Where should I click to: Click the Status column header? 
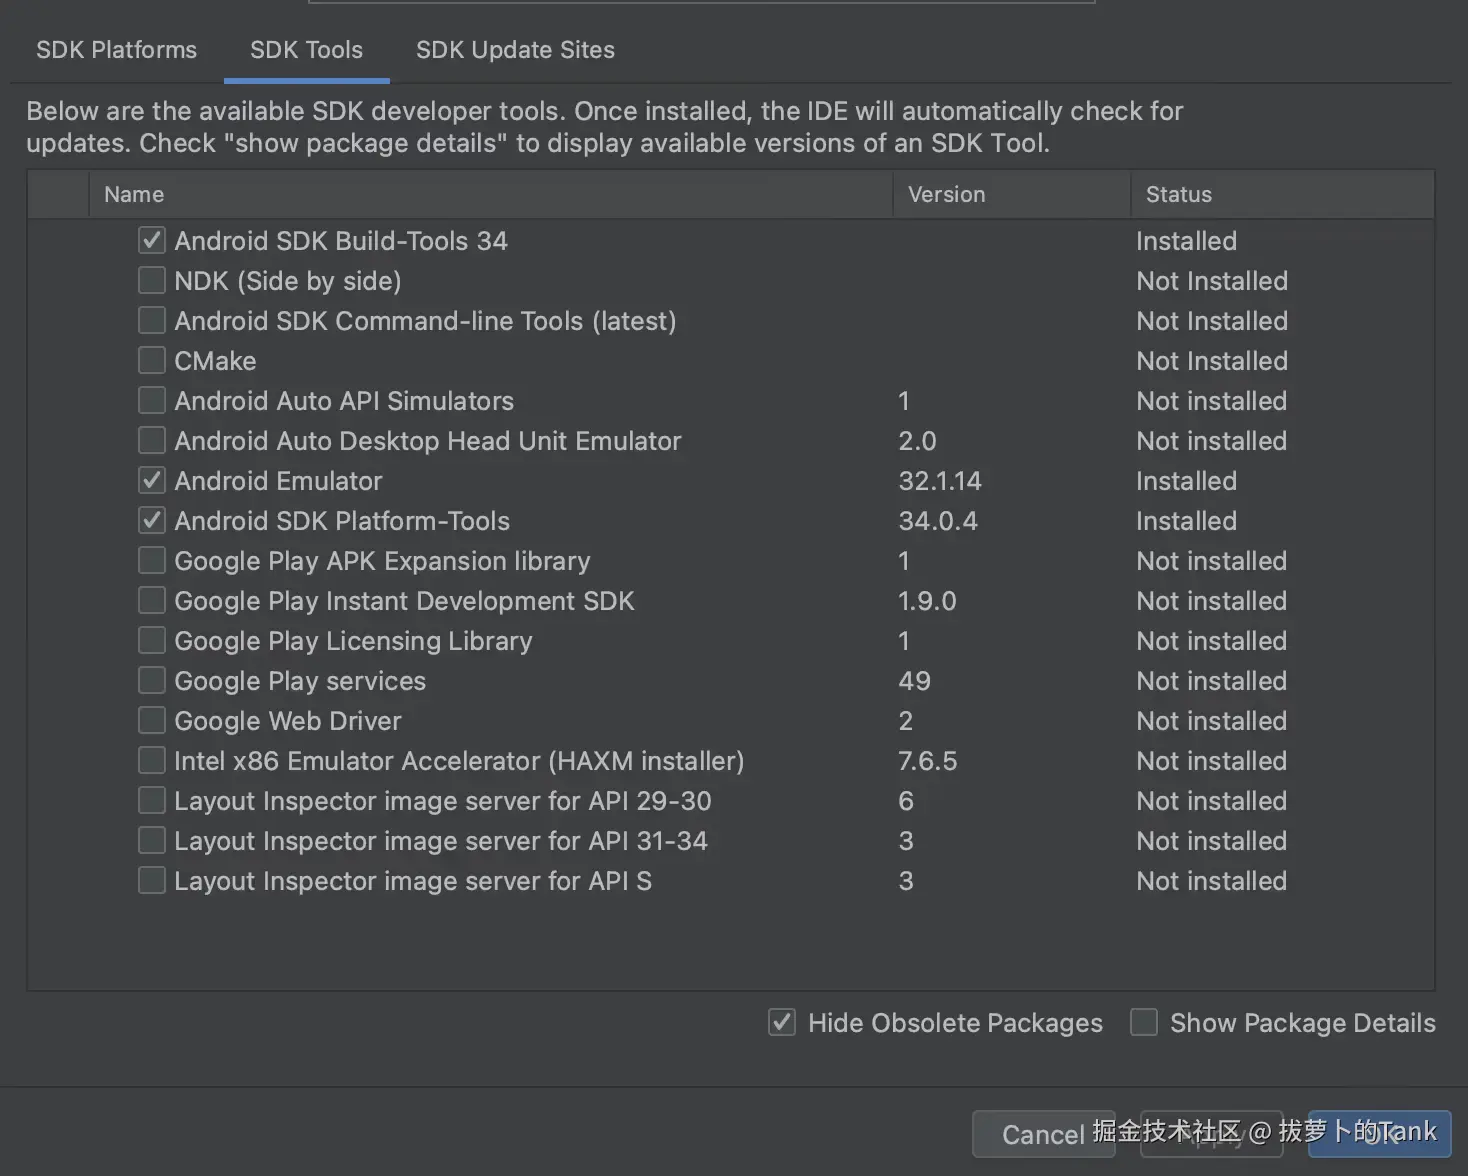click(x=1178, y=194)
